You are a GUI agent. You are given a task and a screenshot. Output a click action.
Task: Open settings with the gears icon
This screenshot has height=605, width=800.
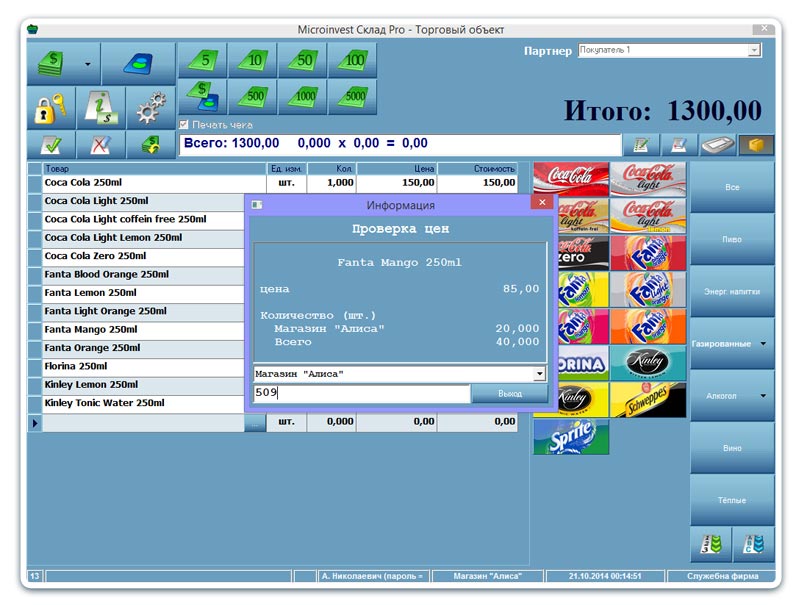(x=150, y=107)
